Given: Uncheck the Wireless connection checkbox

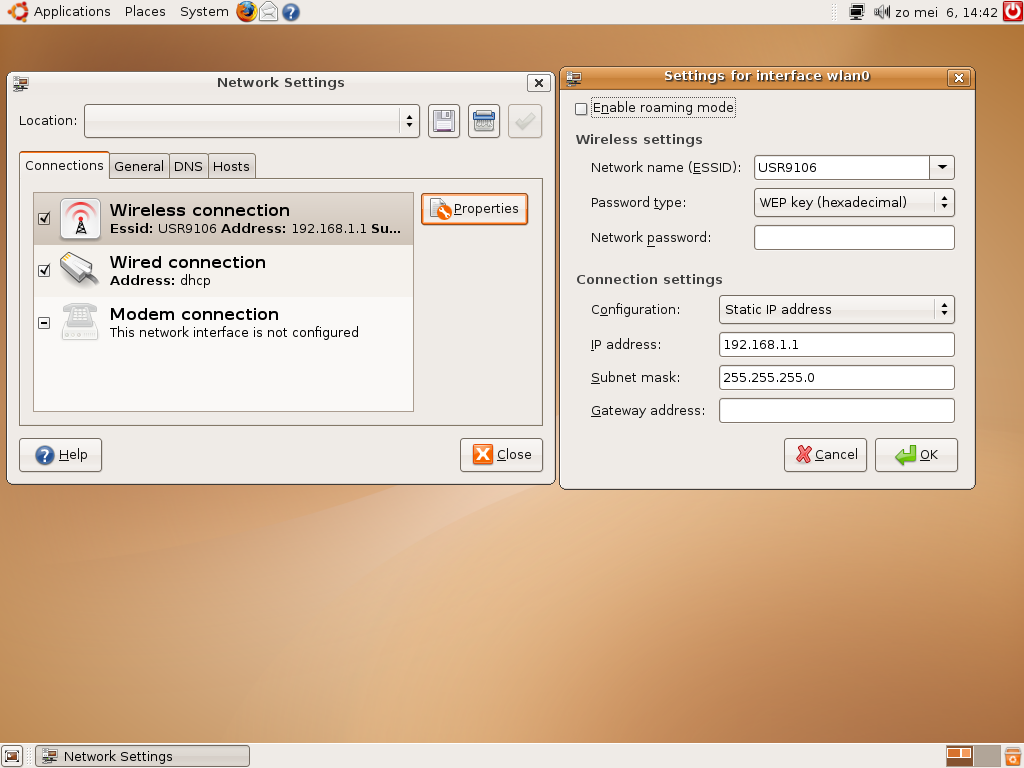Looking at the screenshot, I should pos(44,218).
